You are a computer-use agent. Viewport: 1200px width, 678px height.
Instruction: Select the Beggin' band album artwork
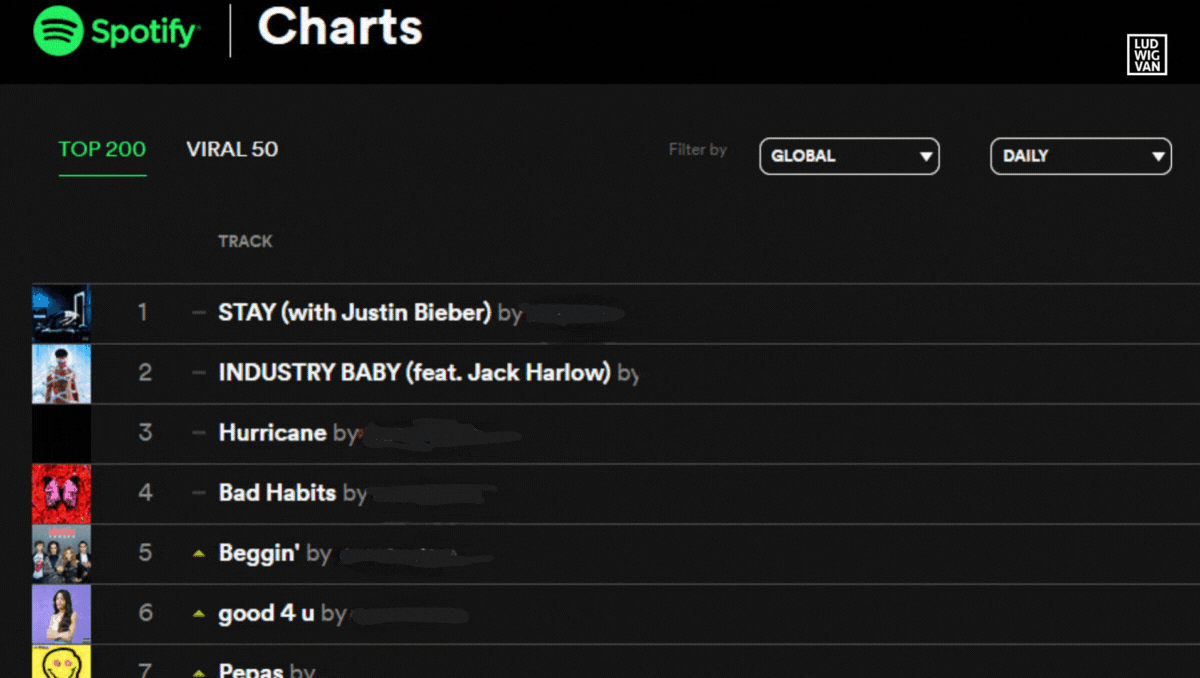pyautogui.click(x=61, y=553)
